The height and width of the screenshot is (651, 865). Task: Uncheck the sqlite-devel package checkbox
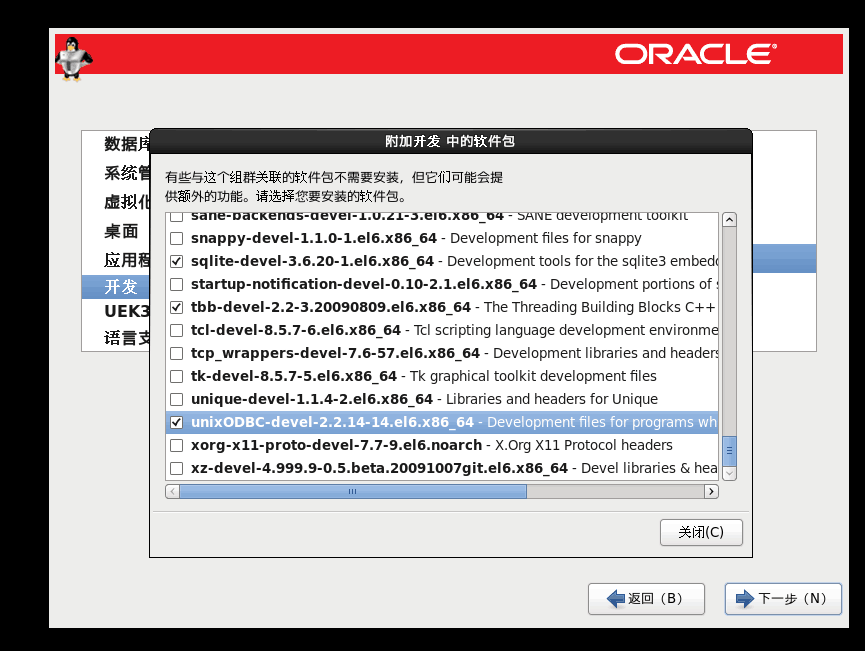pos(177,262)
